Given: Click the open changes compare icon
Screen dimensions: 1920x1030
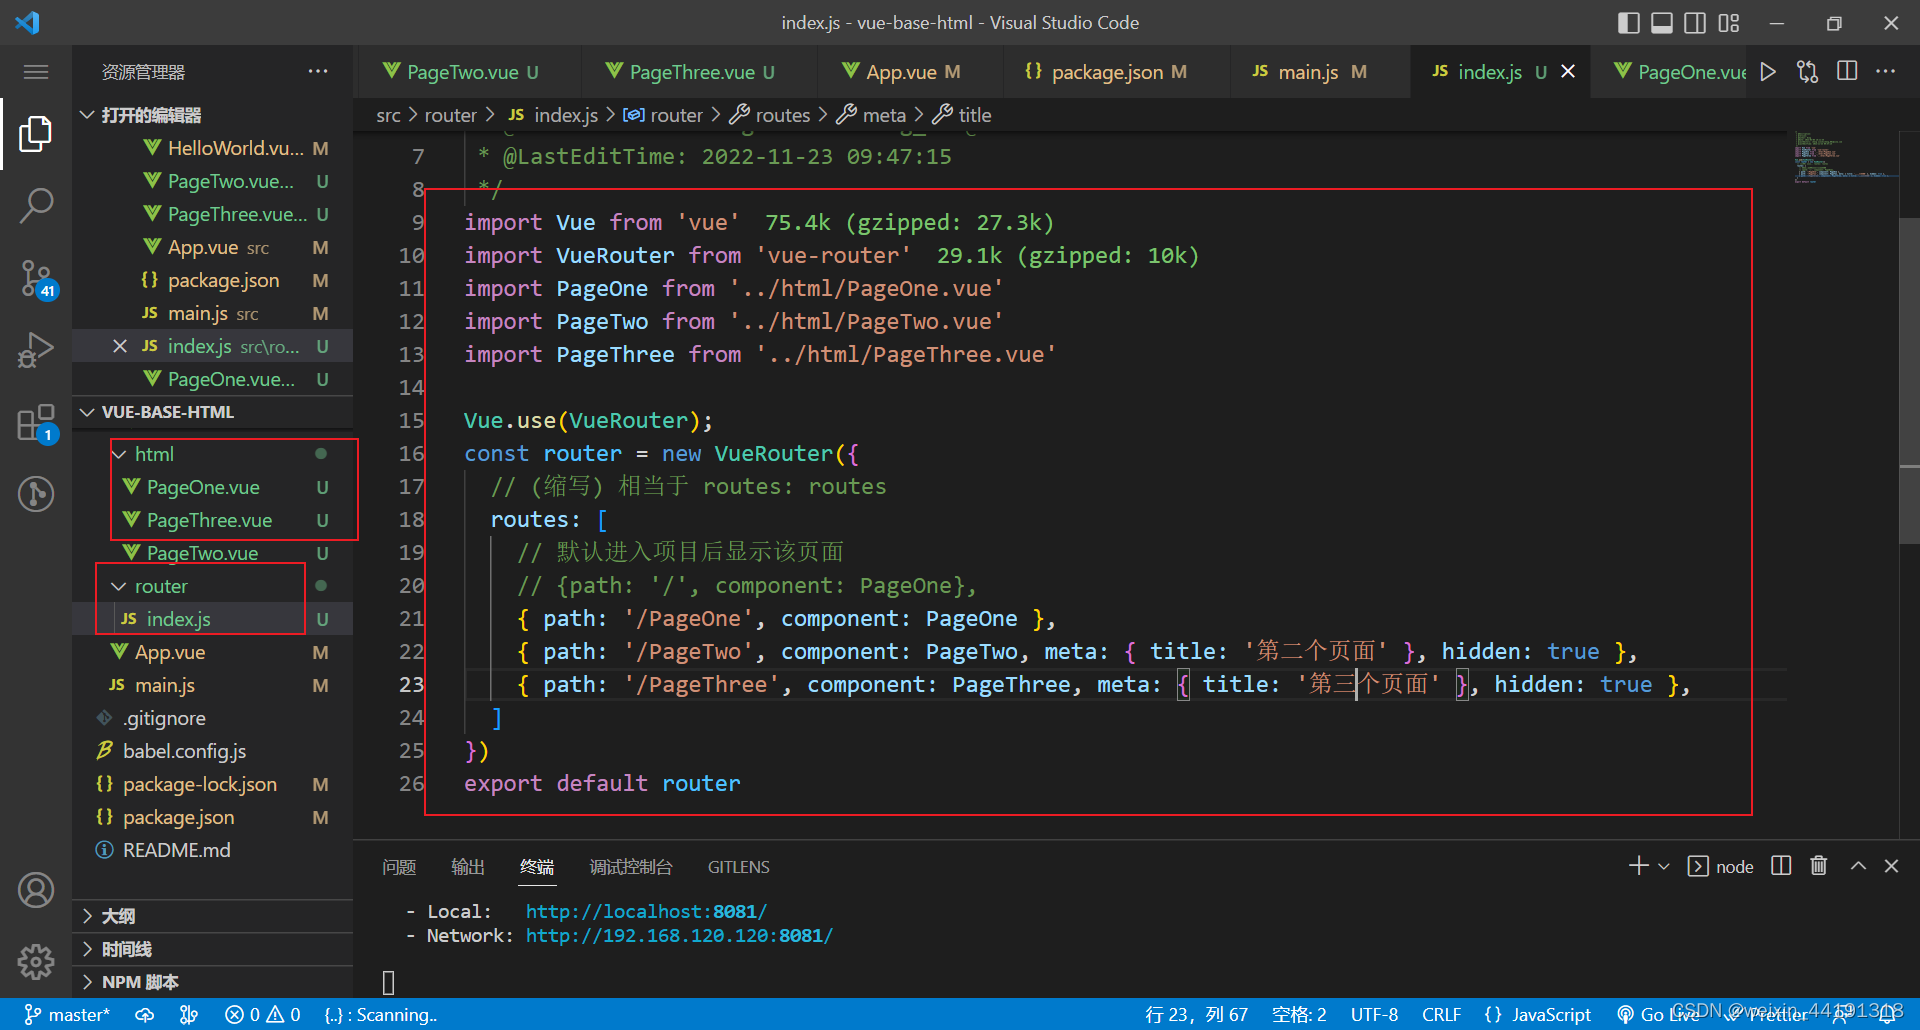Looking at the screenshot, I should point(1807,72).
